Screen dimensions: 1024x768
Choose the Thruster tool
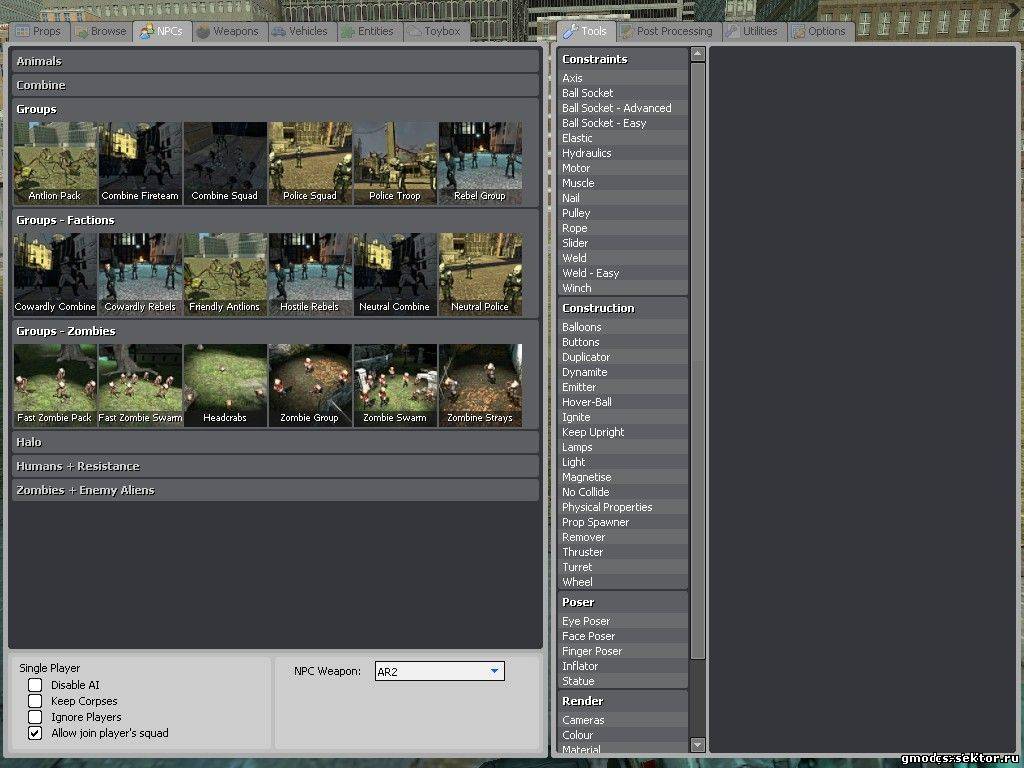pos(622,552)
